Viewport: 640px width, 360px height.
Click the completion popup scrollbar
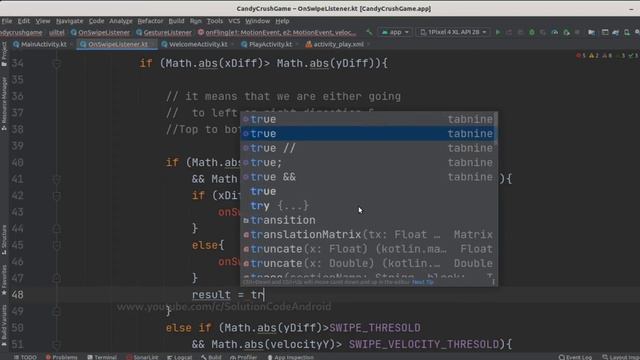496,129
